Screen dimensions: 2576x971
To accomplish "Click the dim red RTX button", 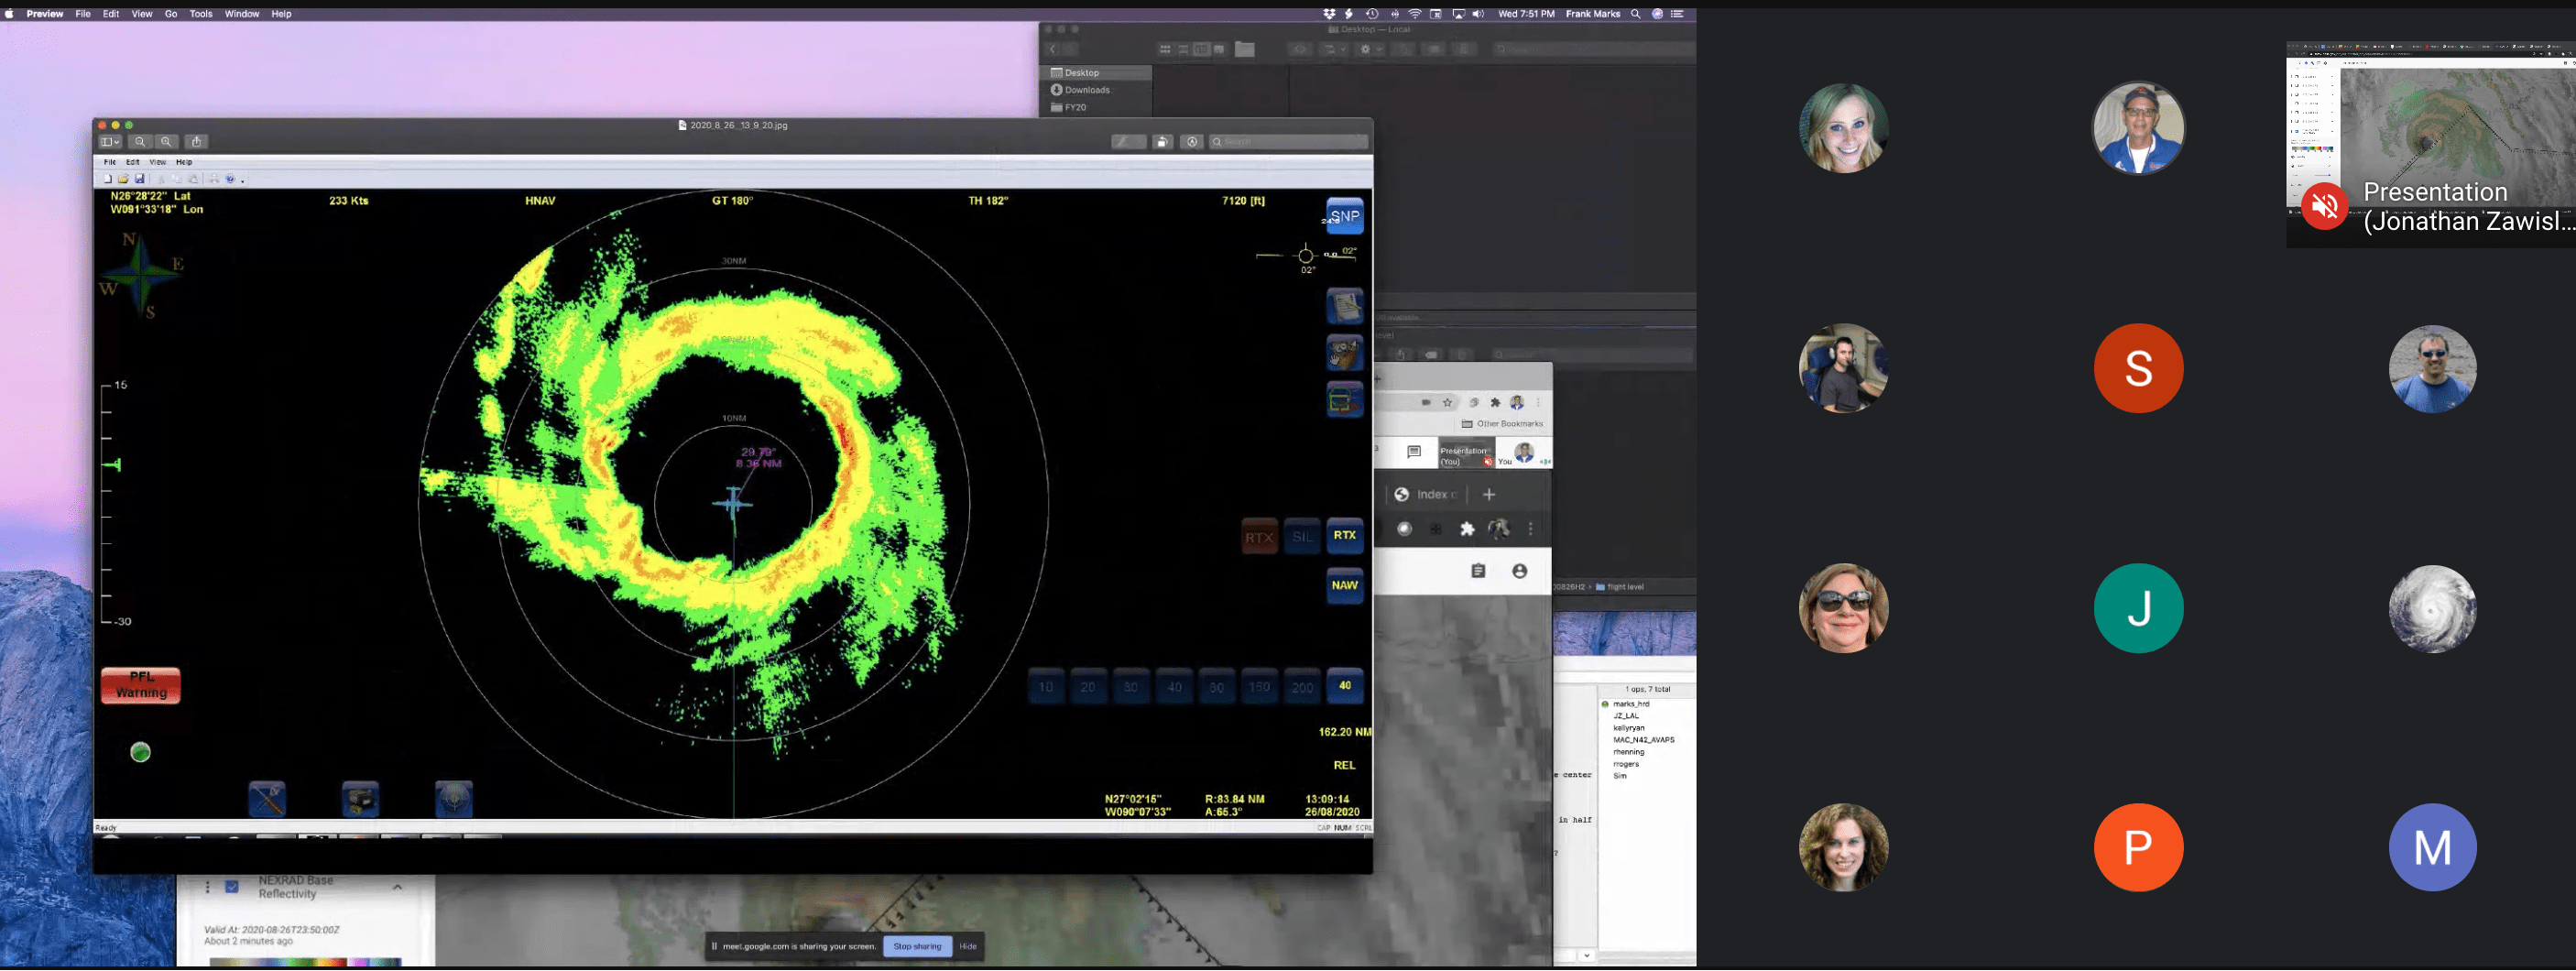I will [1259, 537].
